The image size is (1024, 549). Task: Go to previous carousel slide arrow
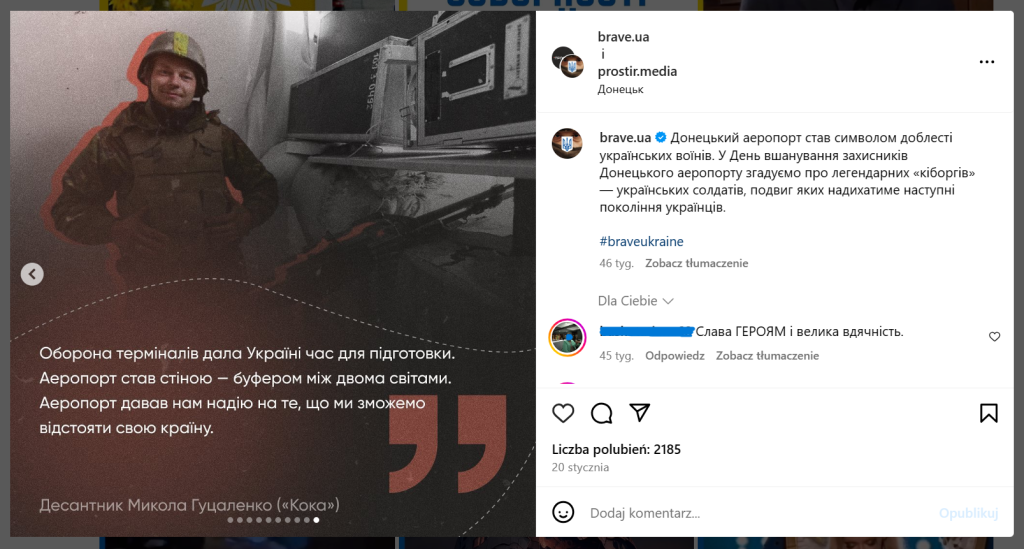pyautogui.click(x=32, y=274)
